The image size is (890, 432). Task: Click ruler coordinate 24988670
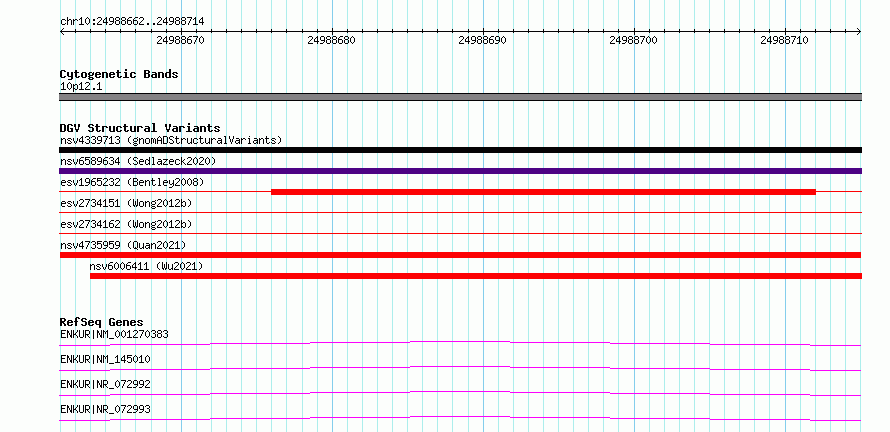180,40
